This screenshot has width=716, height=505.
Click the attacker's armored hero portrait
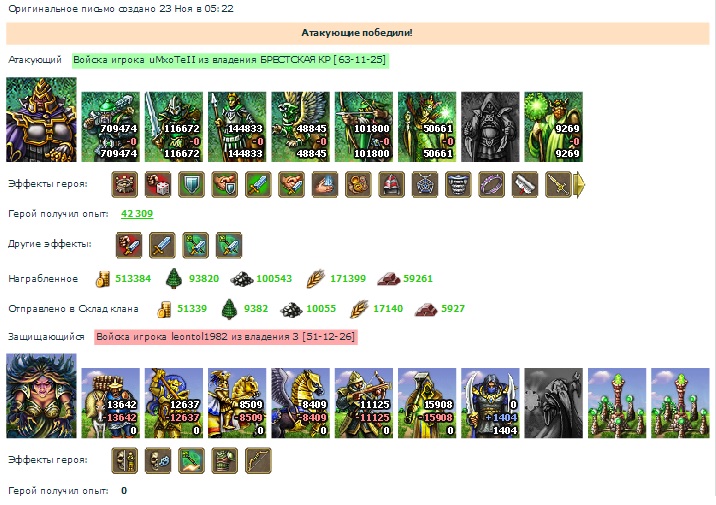[41, 120]
